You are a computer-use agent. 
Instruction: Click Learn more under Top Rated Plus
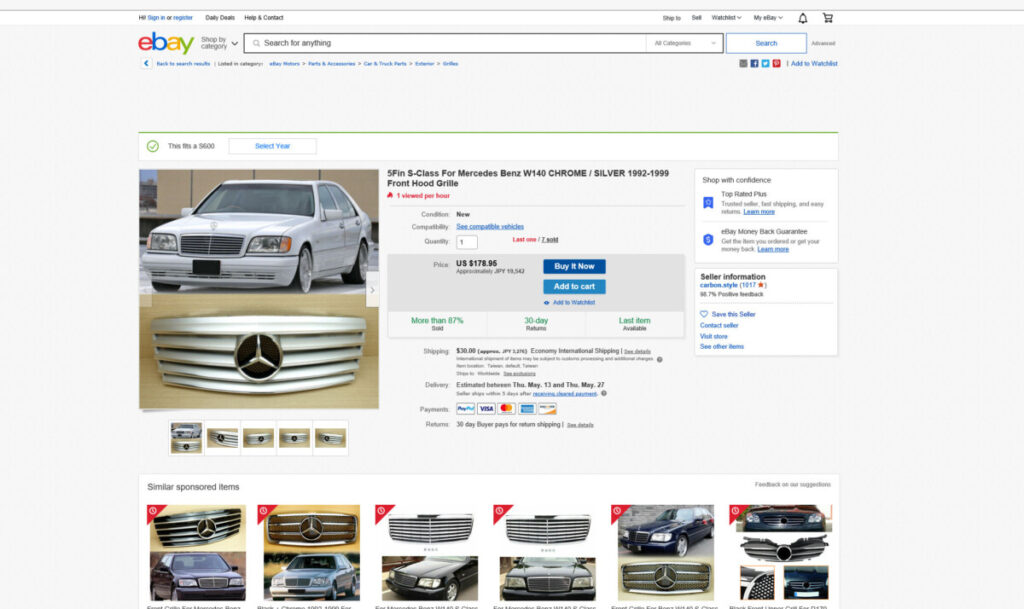point(759,211)
